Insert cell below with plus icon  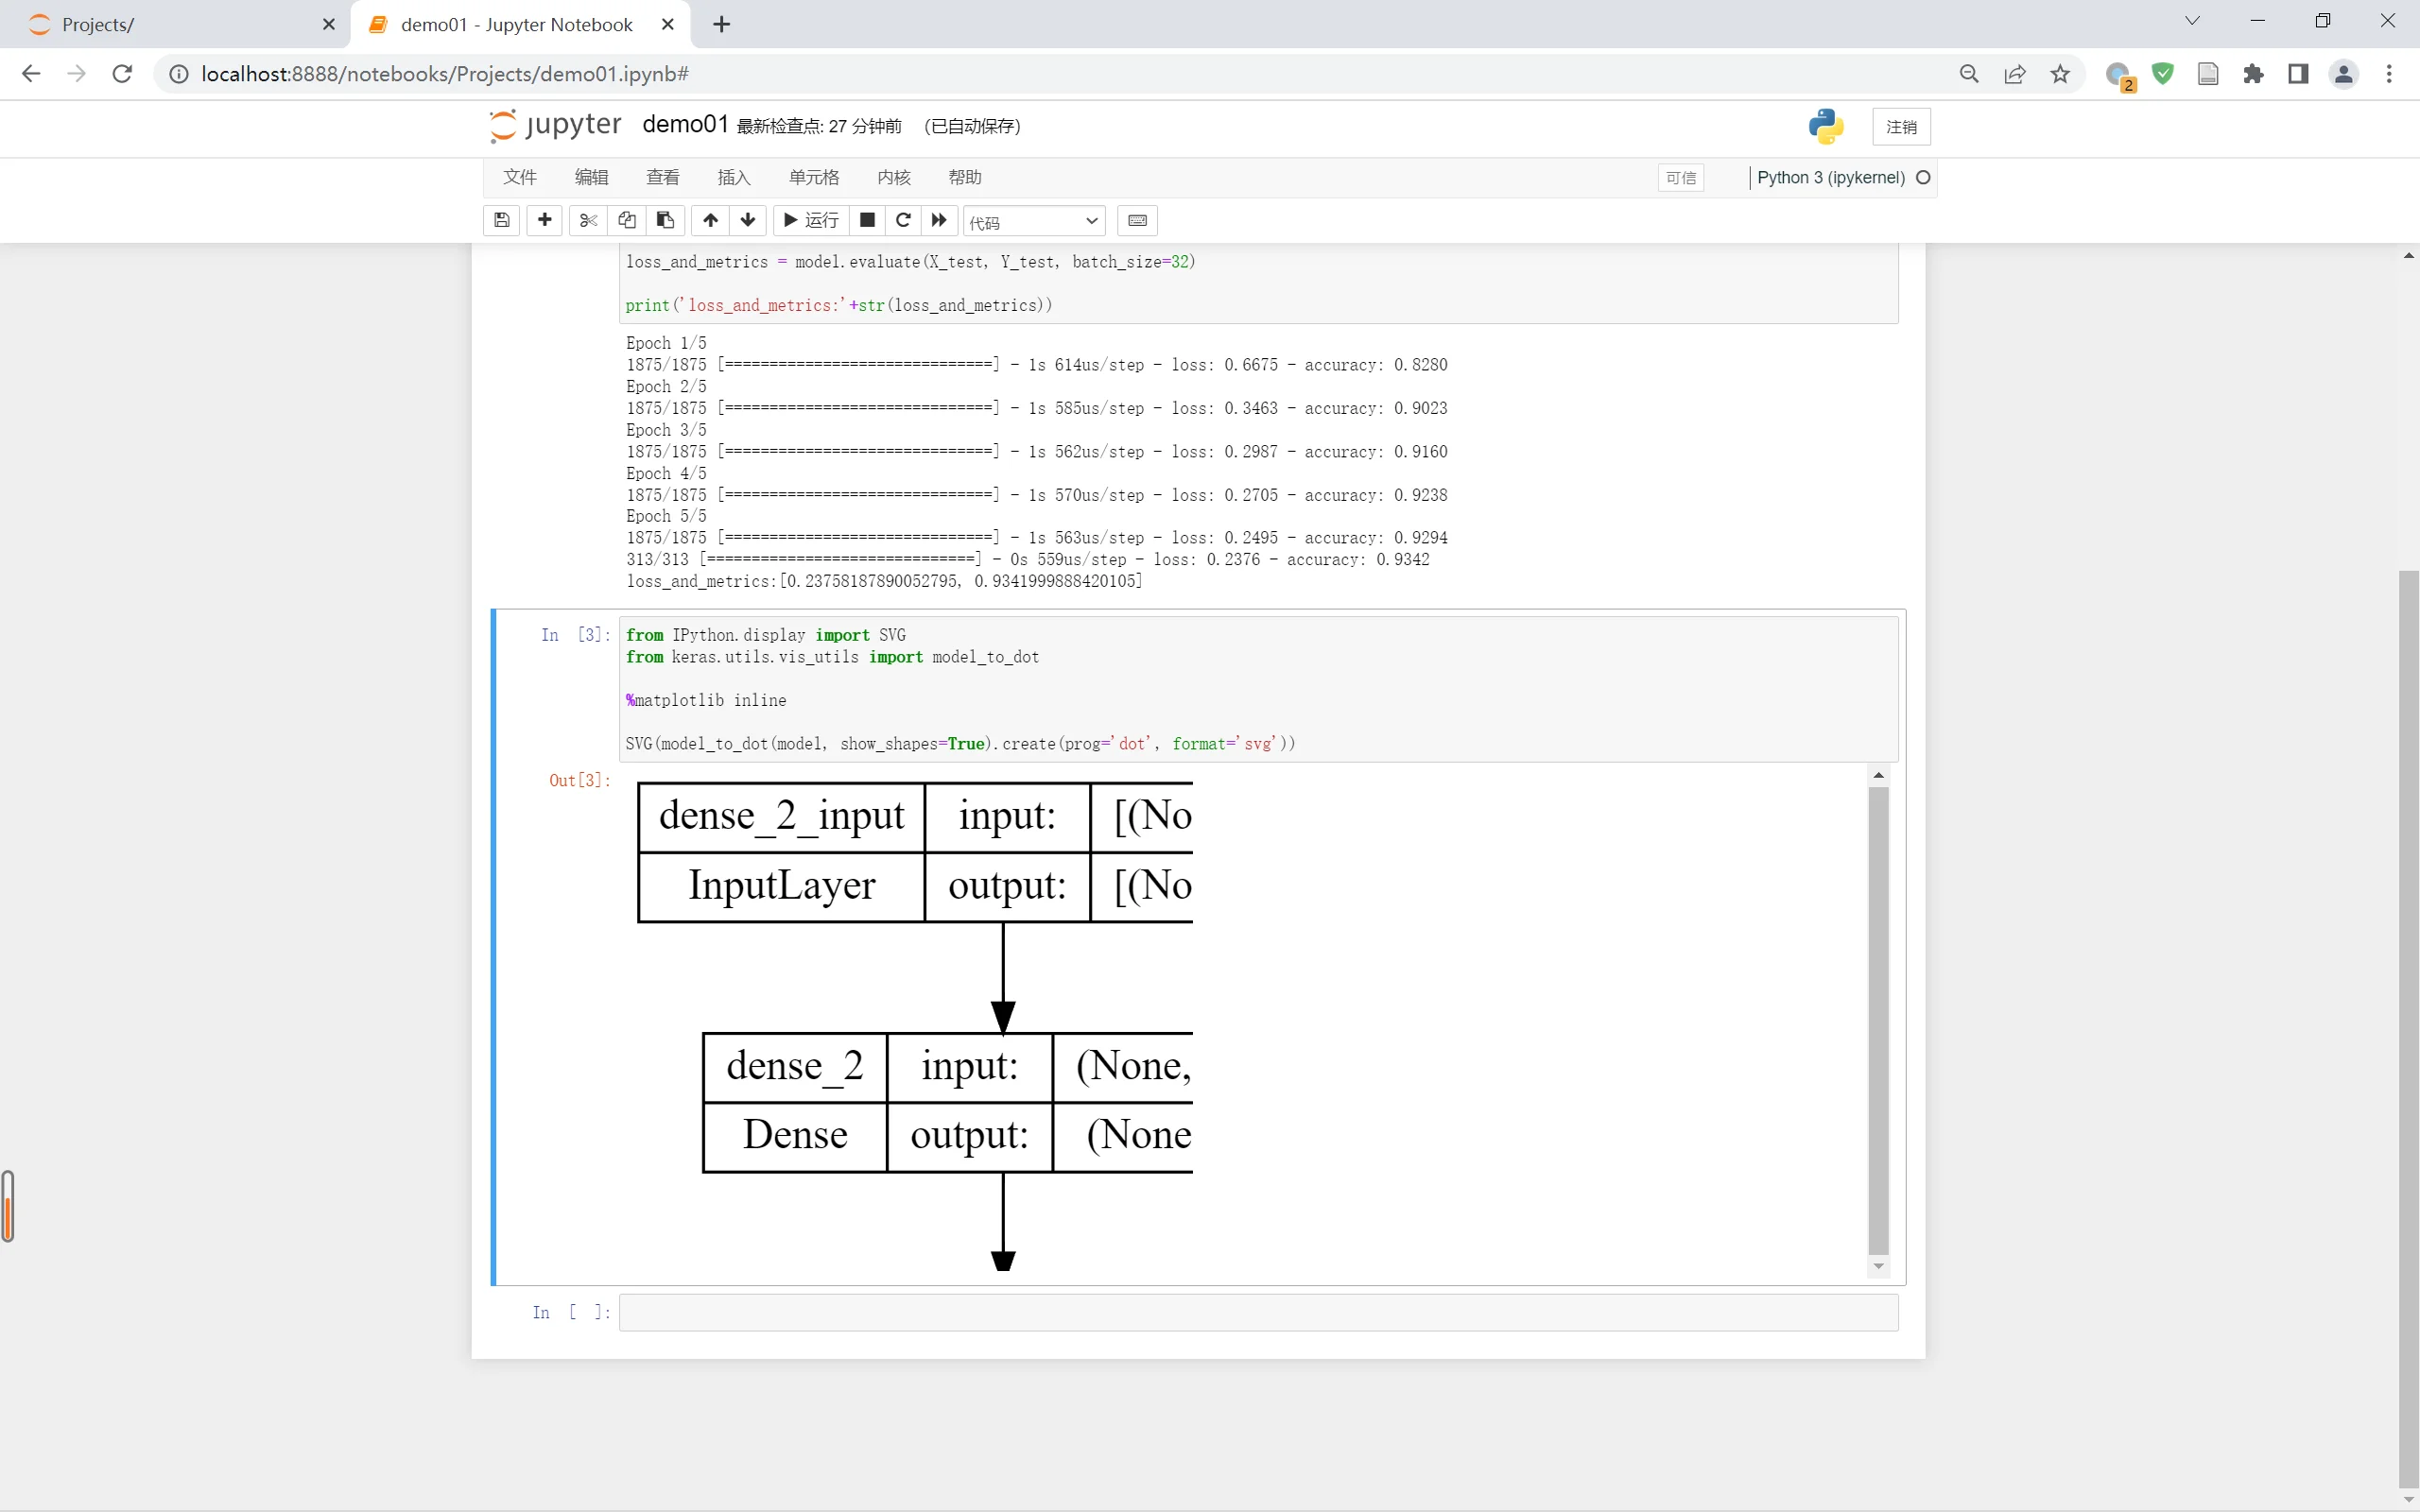pyautogui.click(x=544, y=220)
